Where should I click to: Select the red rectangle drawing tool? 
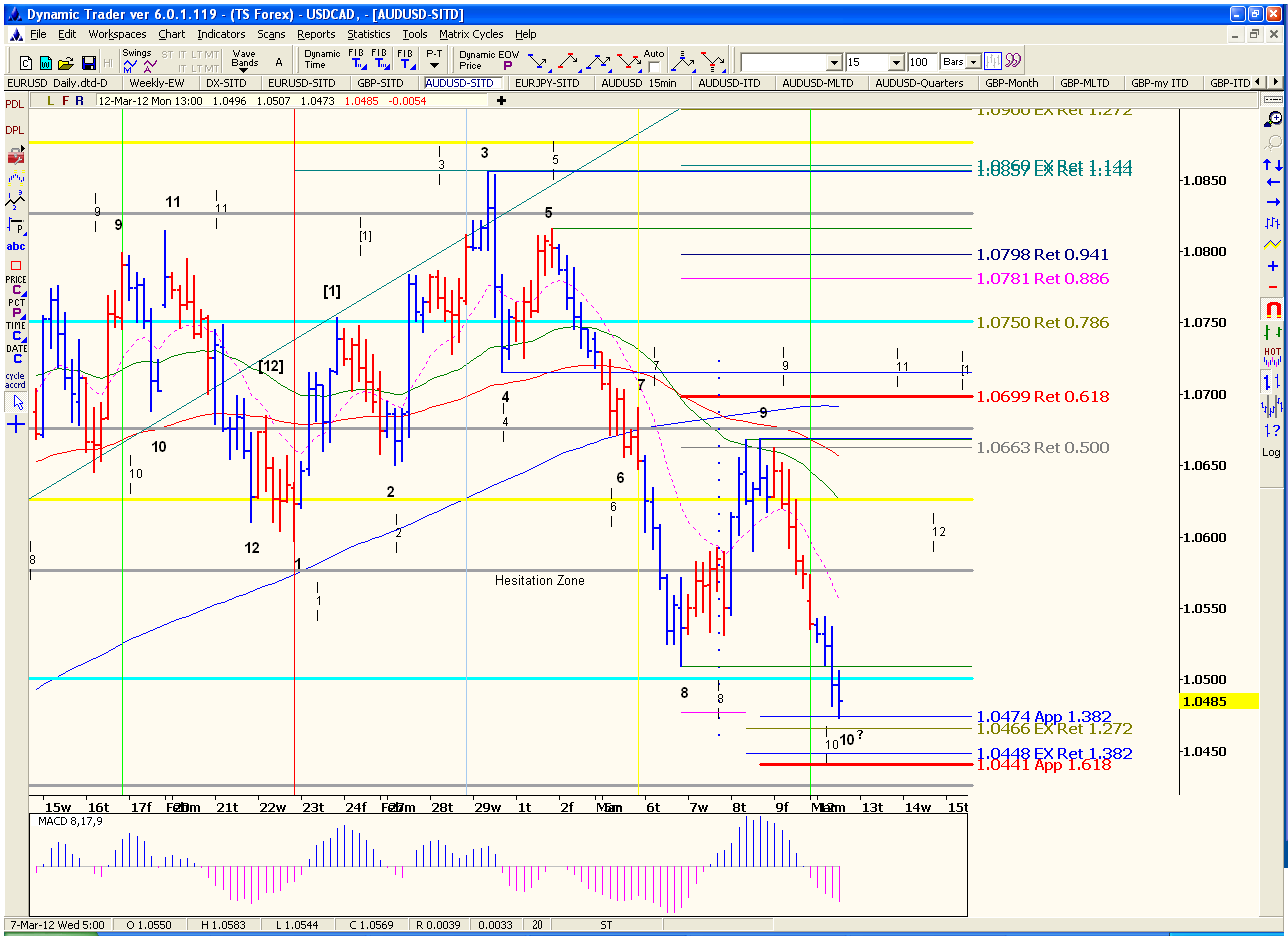15,265
